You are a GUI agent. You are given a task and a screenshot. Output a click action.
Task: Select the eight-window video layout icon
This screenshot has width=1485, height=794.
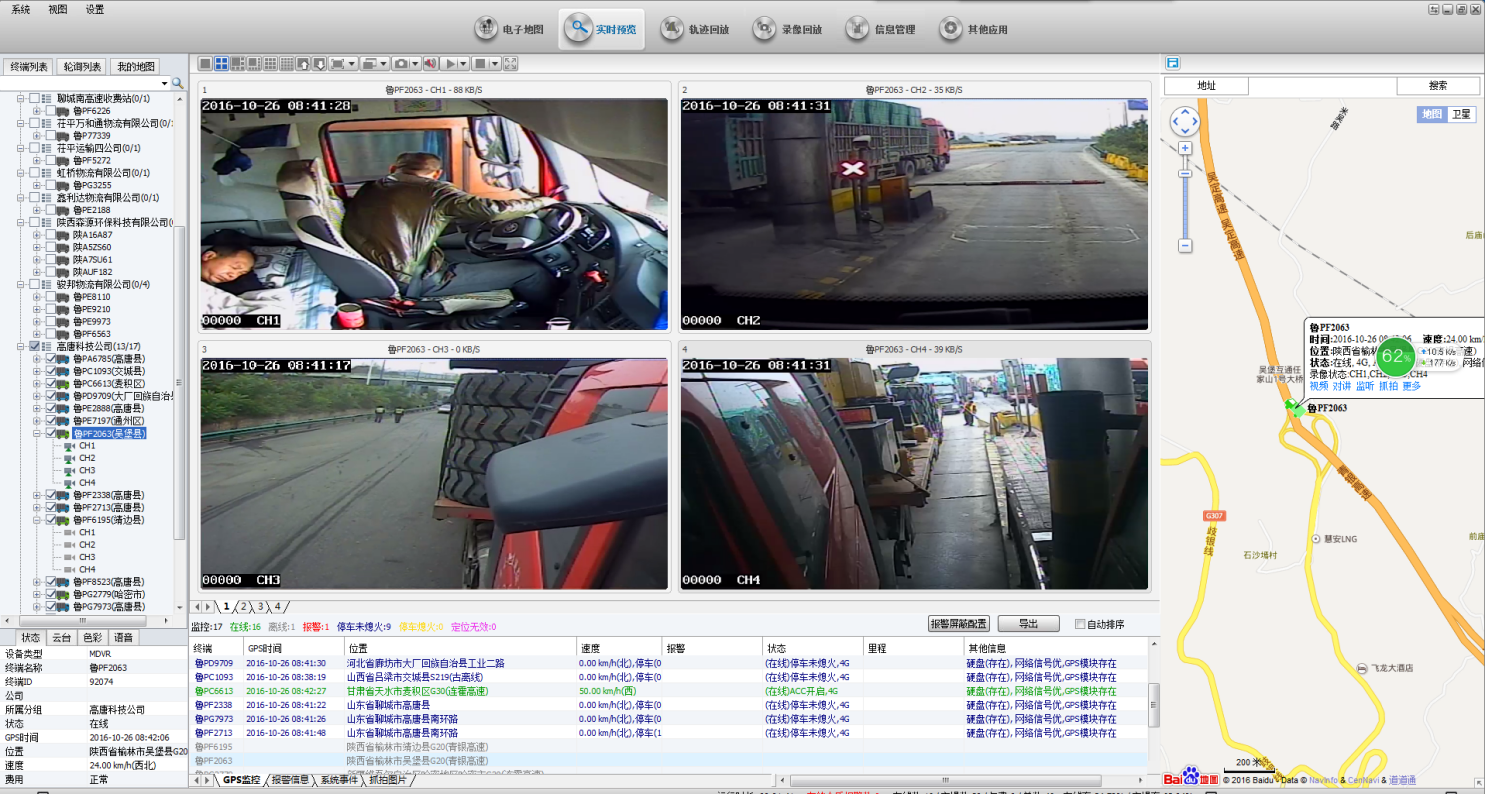pyautogui.click(x=254, y=63)
